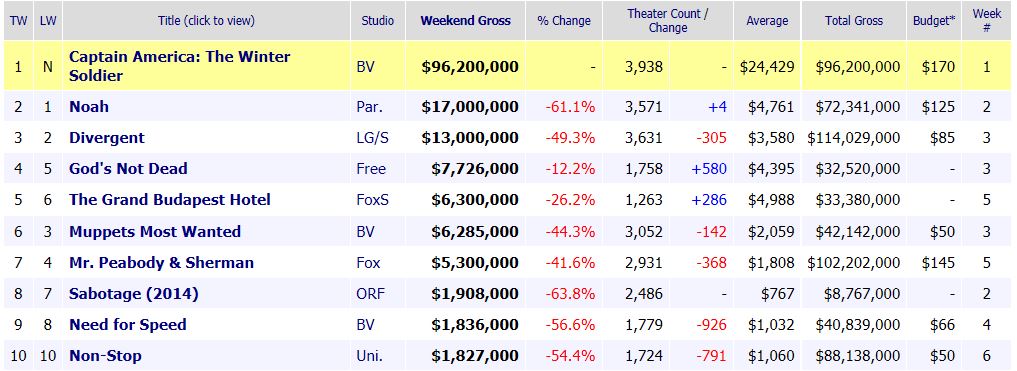
Task: Click the Sabotage (2014) title
Action: click(134, 294)
